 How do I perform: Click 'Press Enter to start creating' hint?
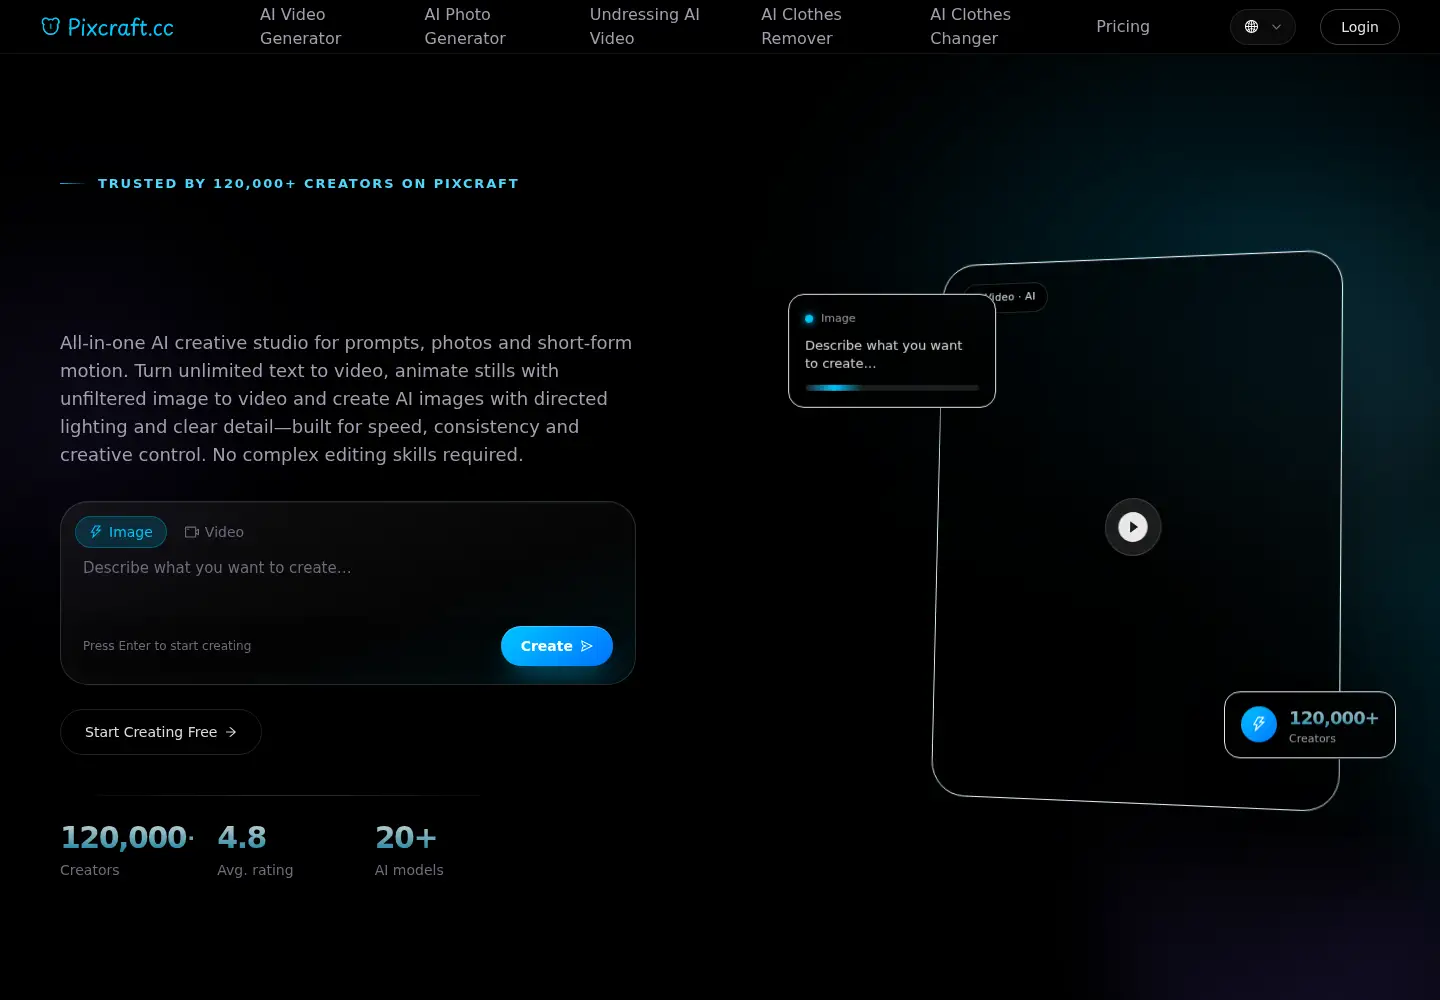167,646
